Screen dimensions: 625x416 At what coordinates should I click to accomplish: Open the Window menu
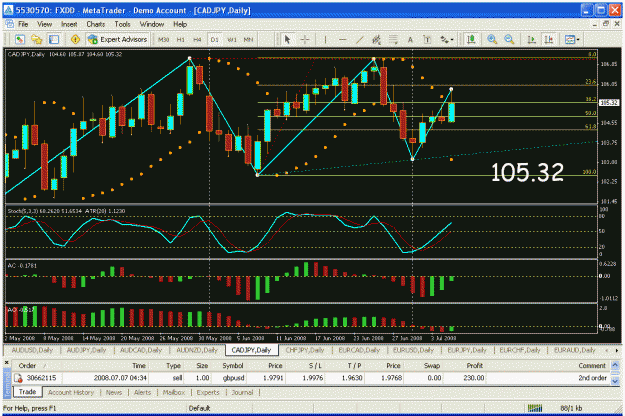[151, 24]
